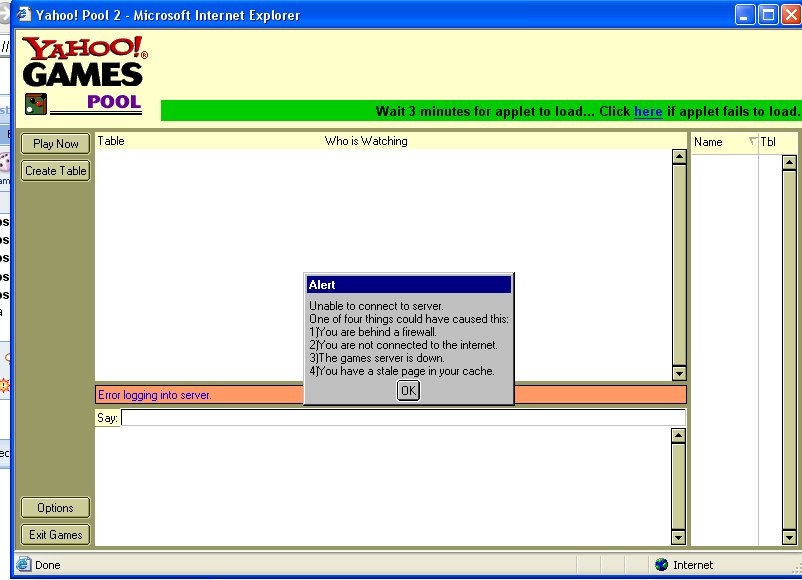Click OK in the Alert dialog
Screen dimensions: 802x580
(x=408, y=391)
